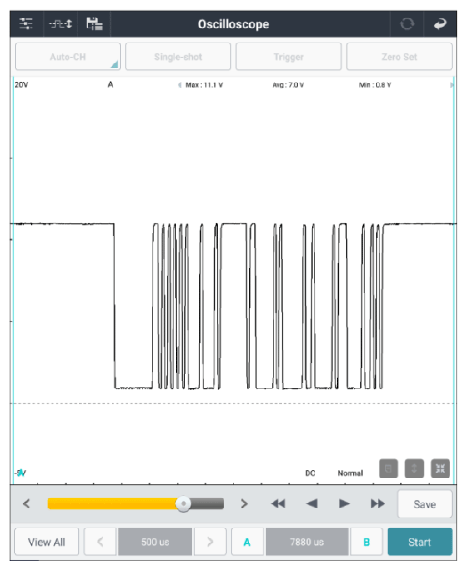This screenshot has height=570, width=467.
Task: Open the Trigger option
Action: (x=289, y=56)
